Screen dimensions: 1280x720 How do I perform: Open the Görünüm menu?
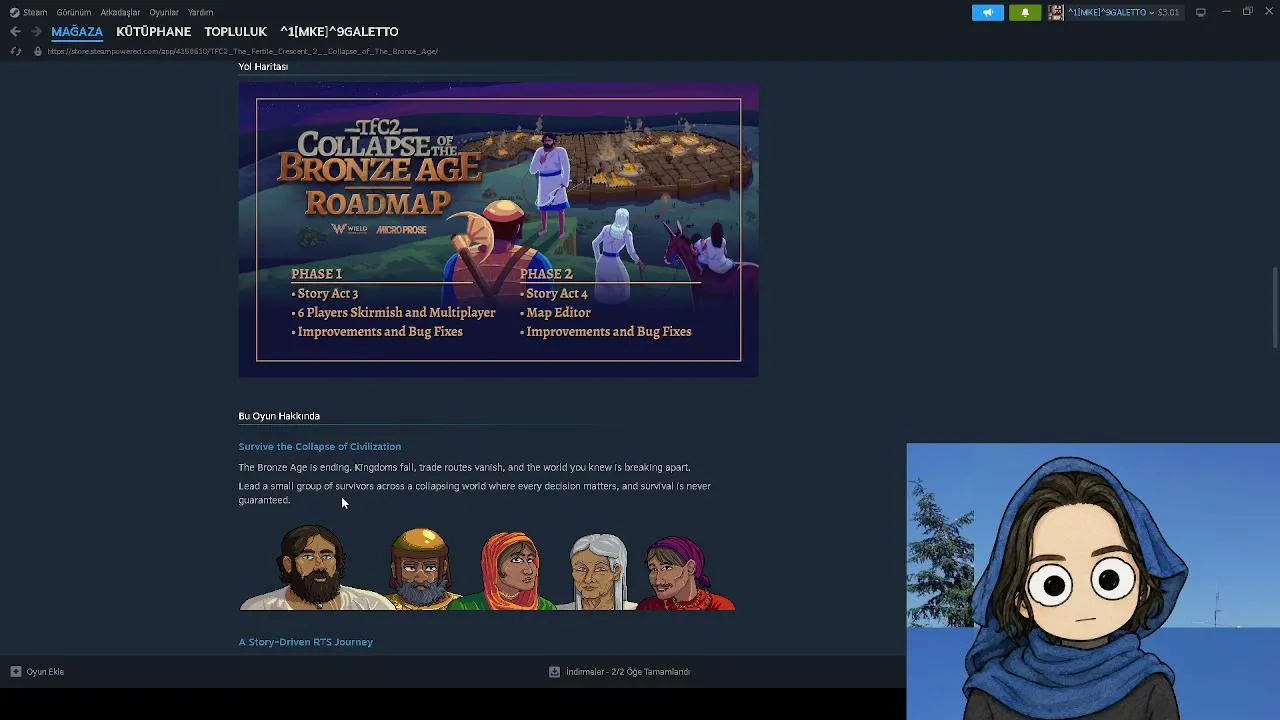[74, 12]
